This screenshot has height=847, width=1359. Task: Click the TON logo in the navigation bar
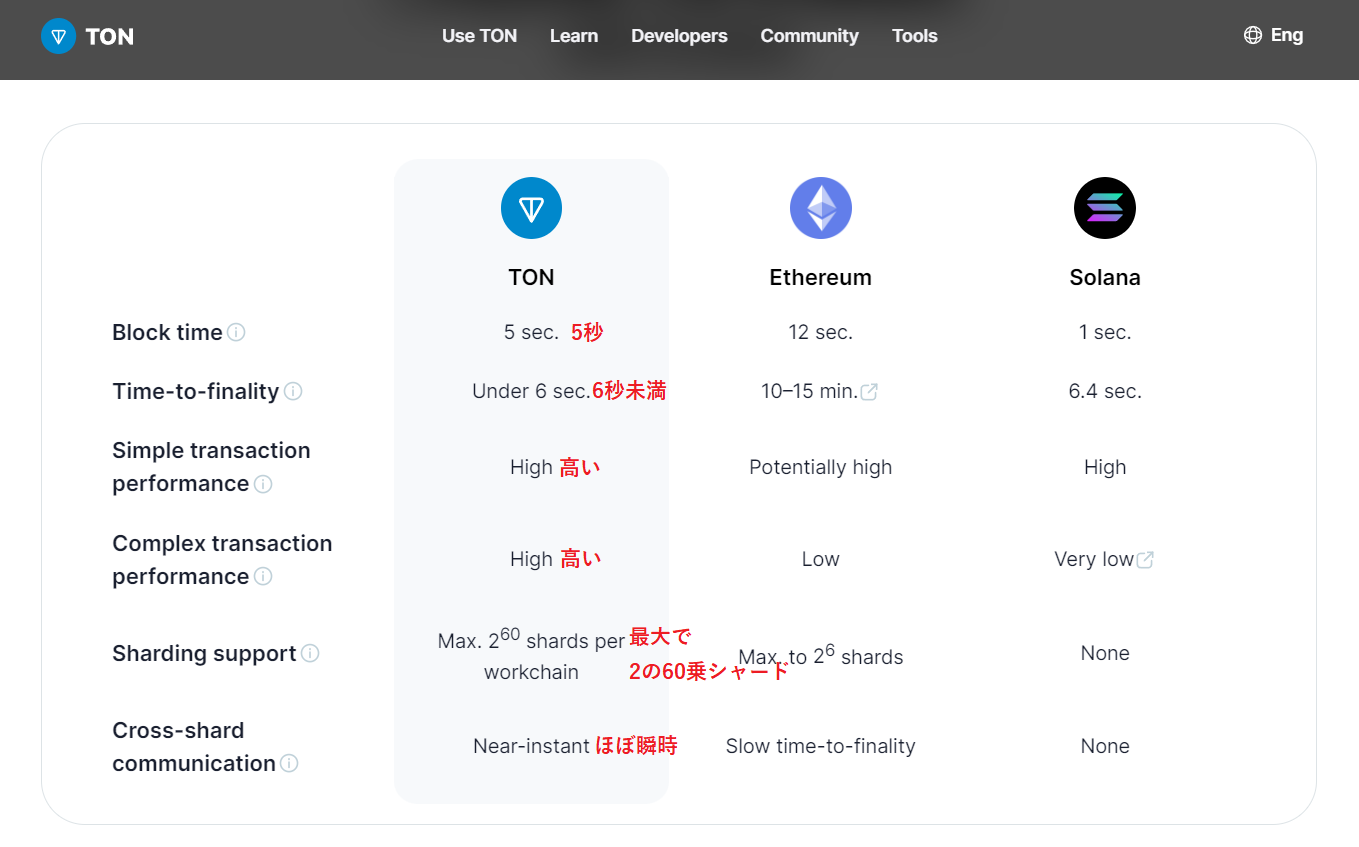pos(87,36)
